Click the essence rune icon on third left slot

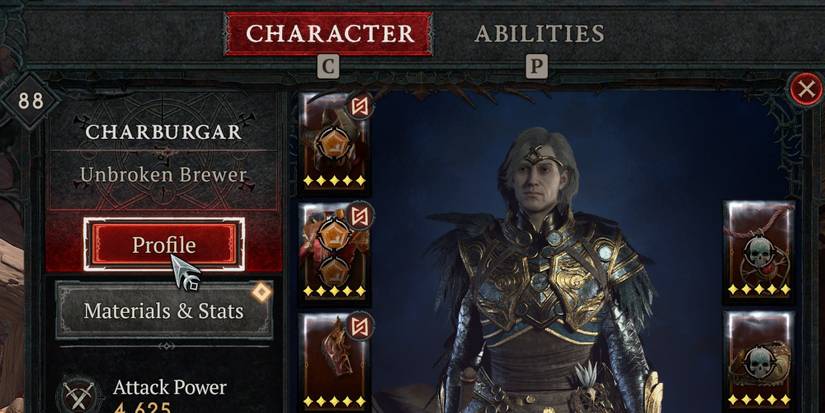coord(359,326)
